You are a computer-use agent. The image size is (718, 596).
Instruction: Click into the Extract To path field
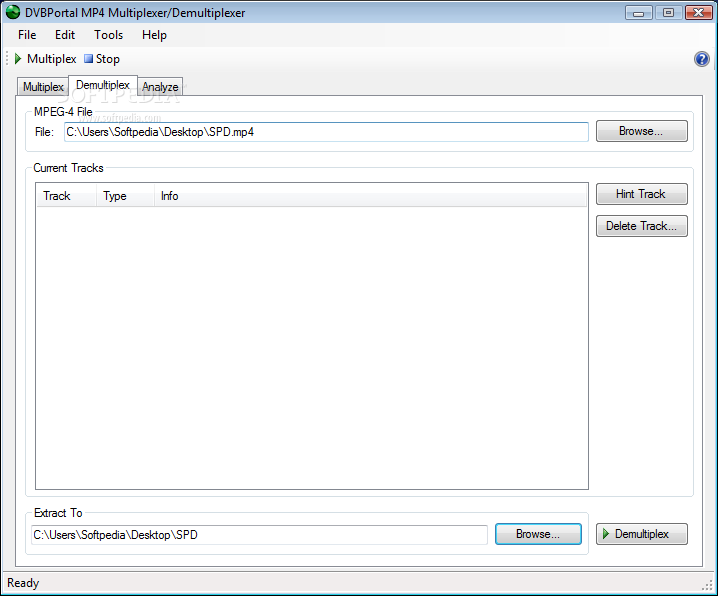[259, 535]
